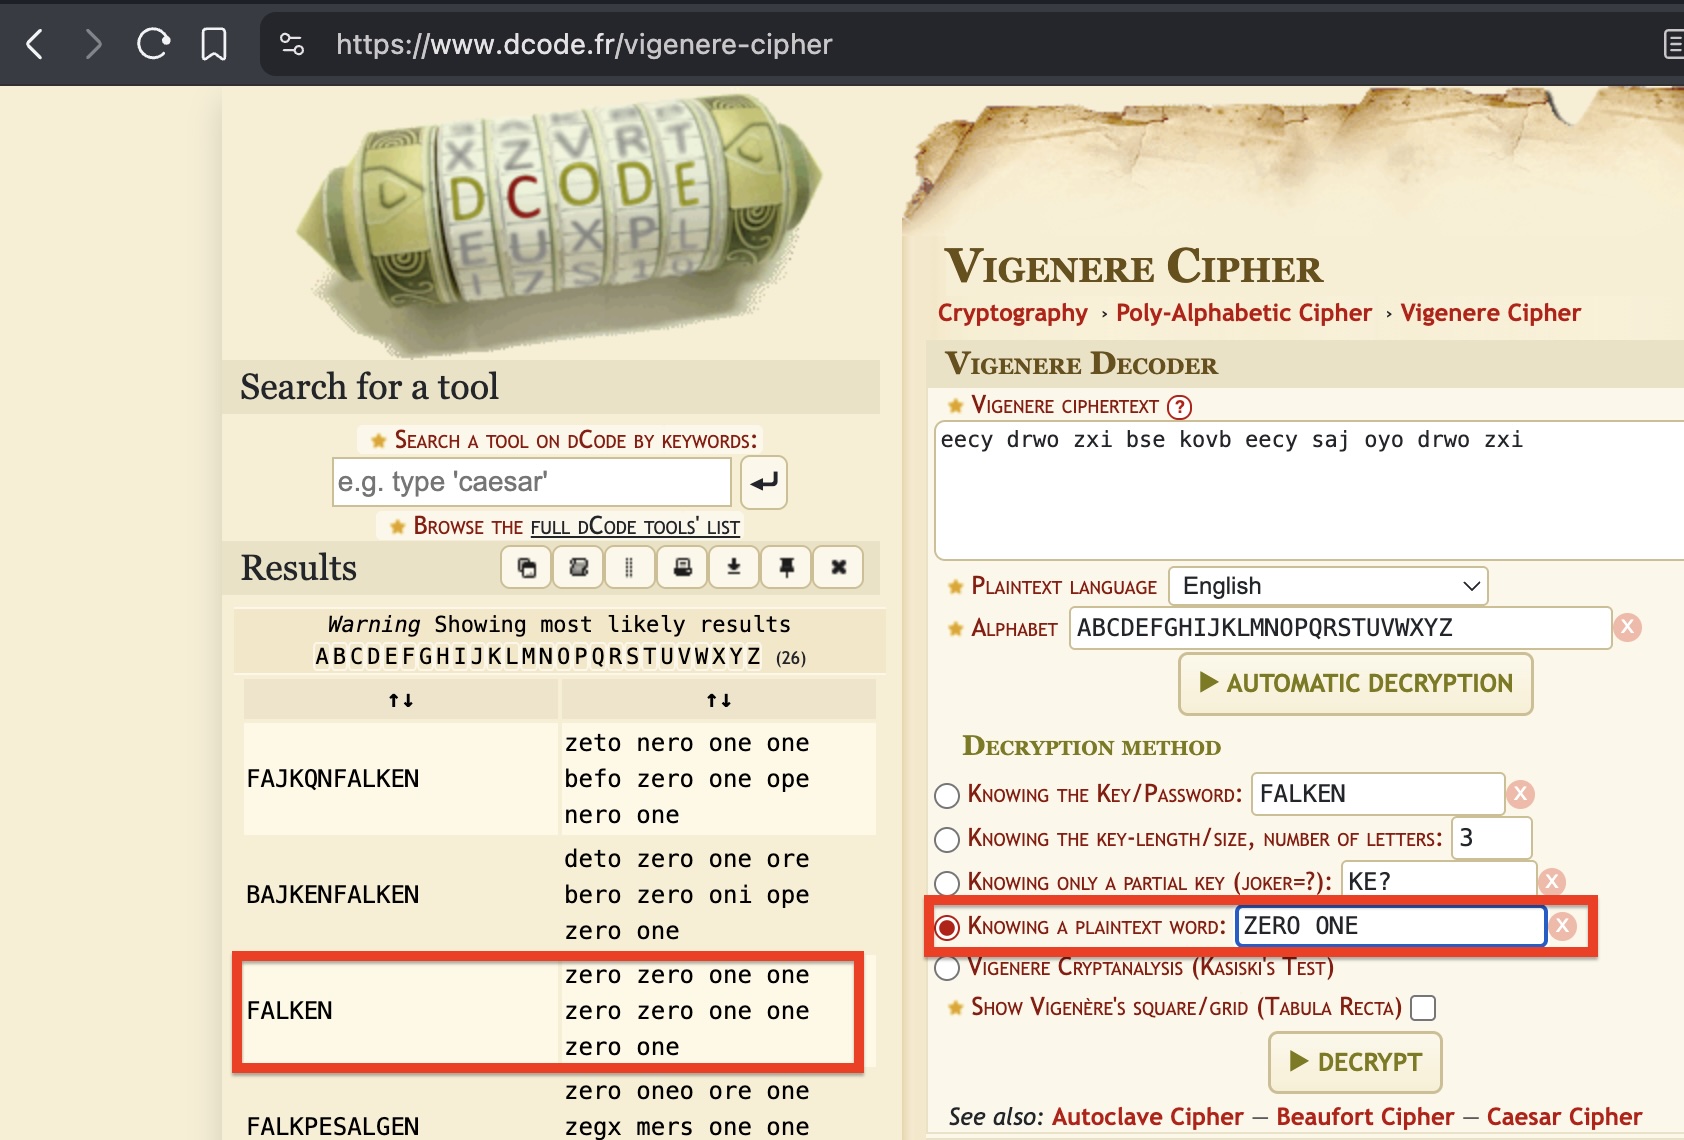
Task: Click the key-length number field
Action: click(x=1491, y=838)
